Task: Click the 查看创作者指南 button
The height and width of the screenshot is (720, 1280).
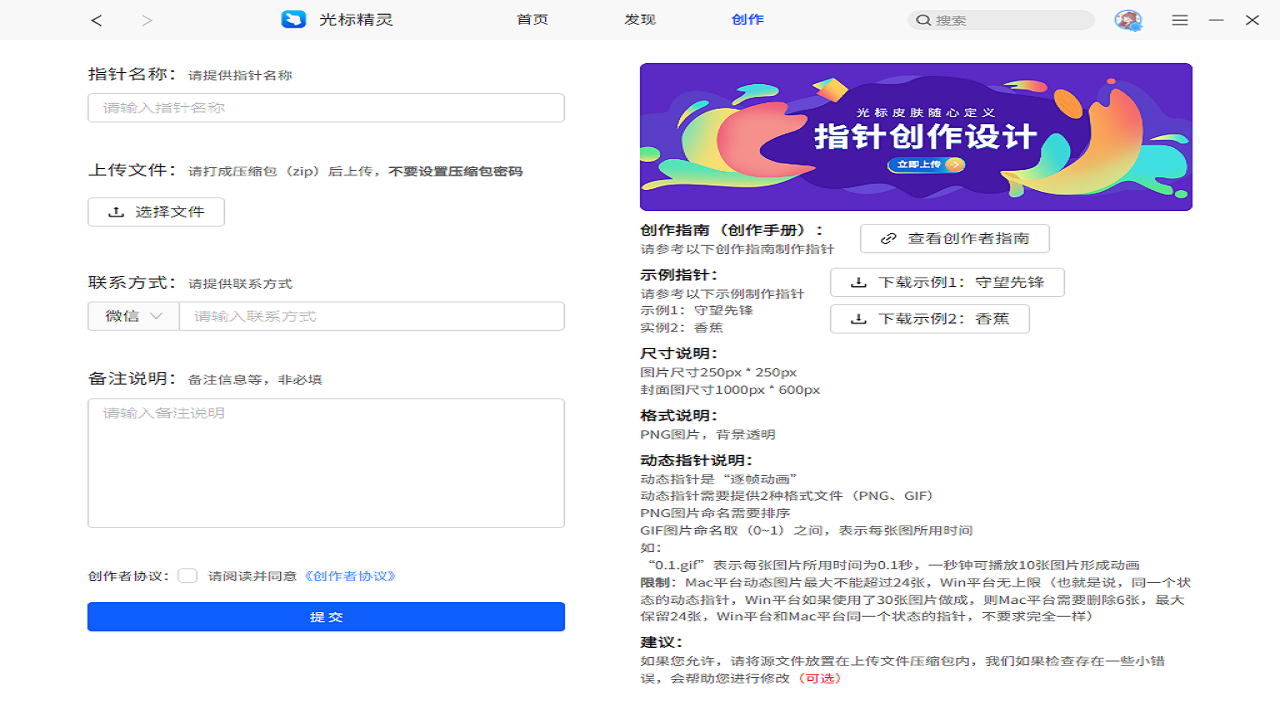Action: tap(953, 238)
